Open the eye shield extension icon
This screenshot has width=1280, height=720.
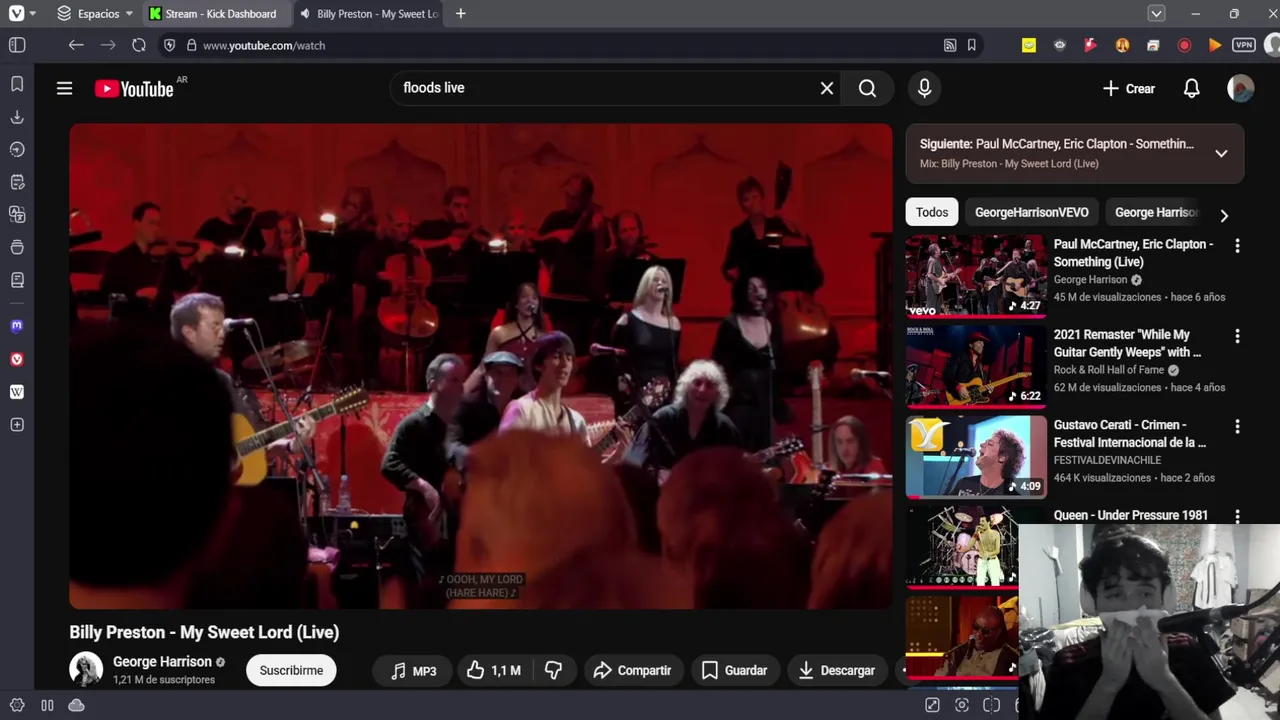[x=1060, y=45]
